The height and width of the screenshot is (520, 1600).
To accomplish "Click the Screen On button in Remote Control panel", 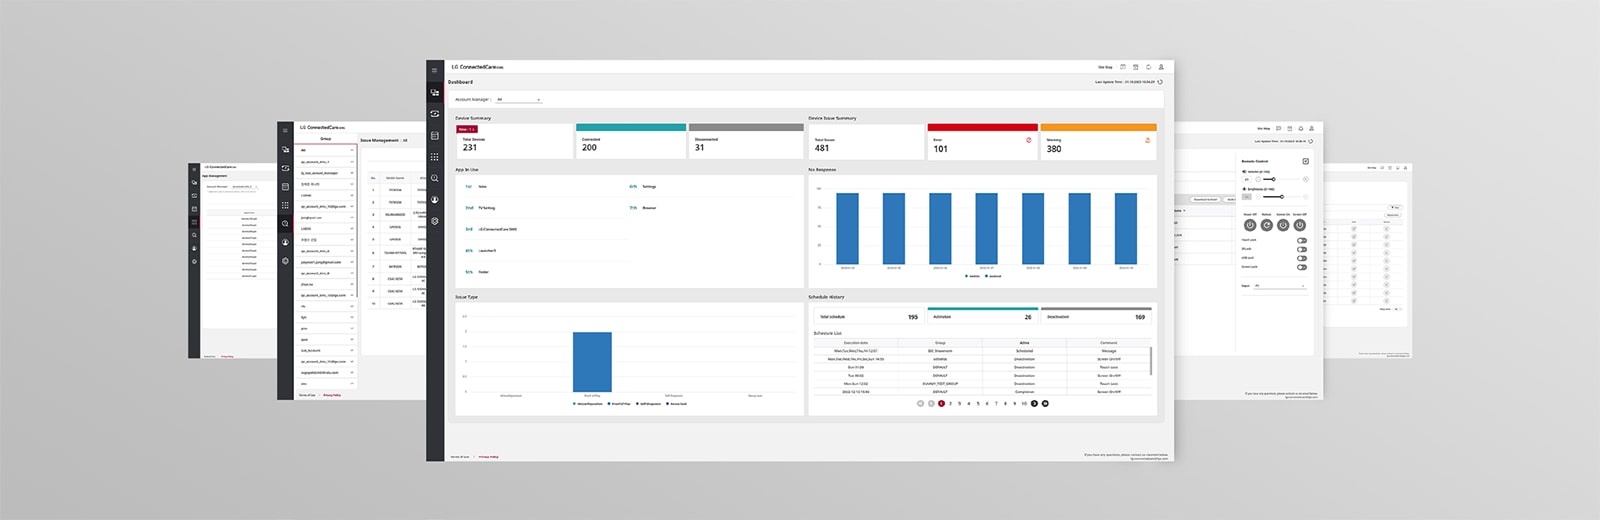I will click(x=1283, y=225).
